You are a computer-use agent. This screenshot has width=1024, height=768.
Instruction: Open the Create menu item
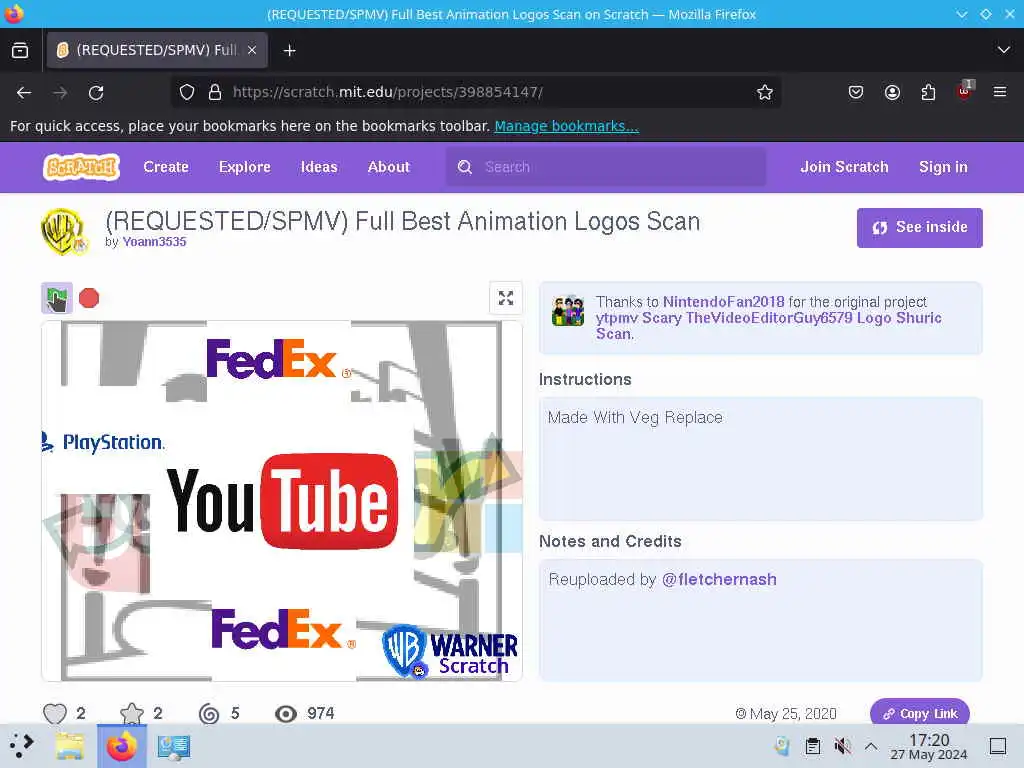pos(166,167)
